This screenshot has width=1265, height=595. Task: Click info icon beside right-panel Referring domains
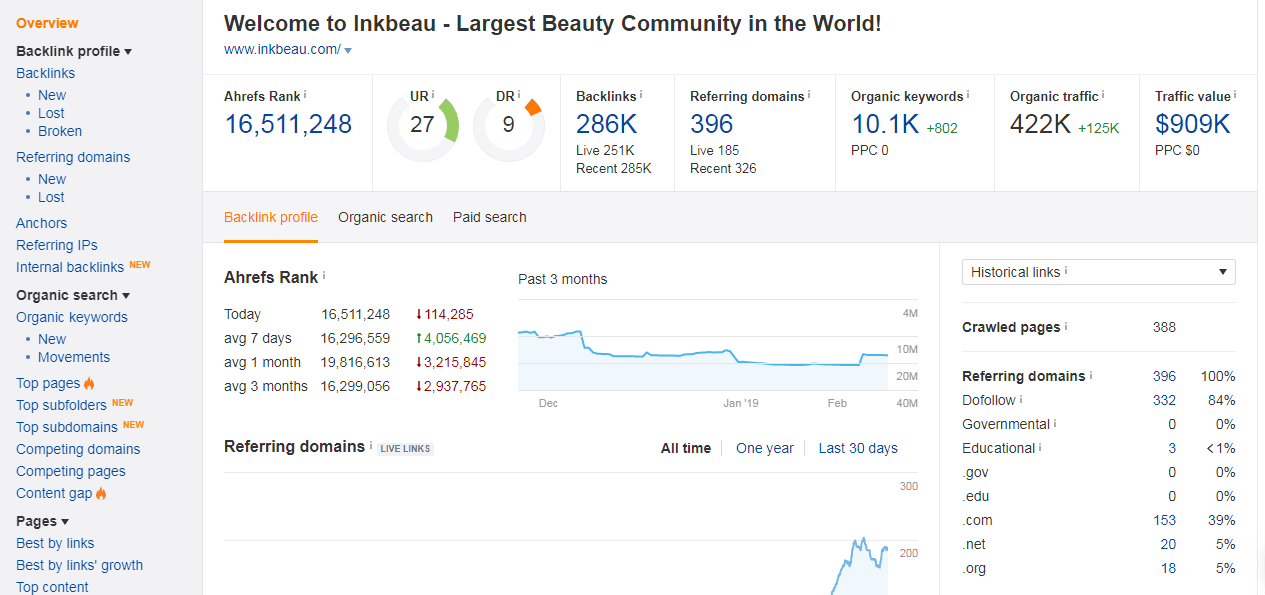[x=1091, y=375]
